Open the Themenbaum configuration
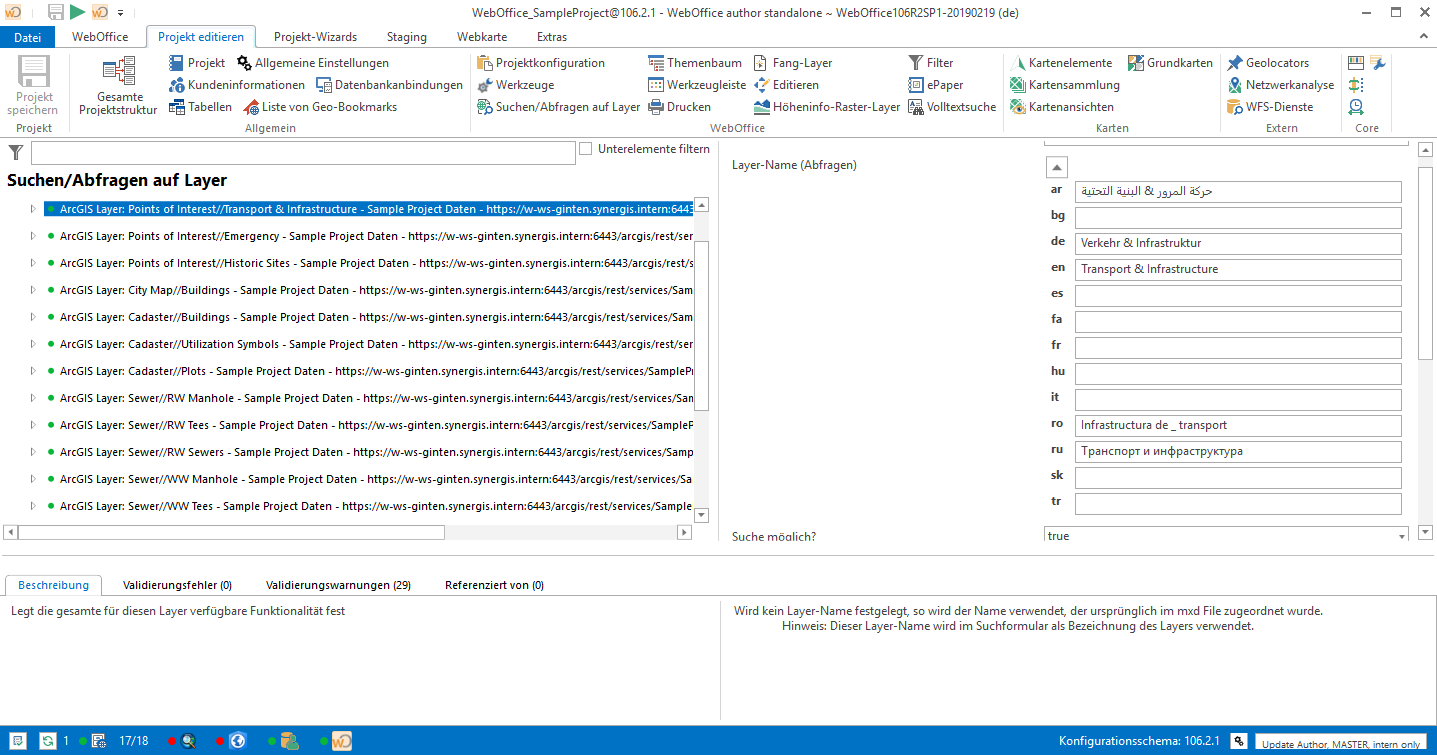 (695, 62)
